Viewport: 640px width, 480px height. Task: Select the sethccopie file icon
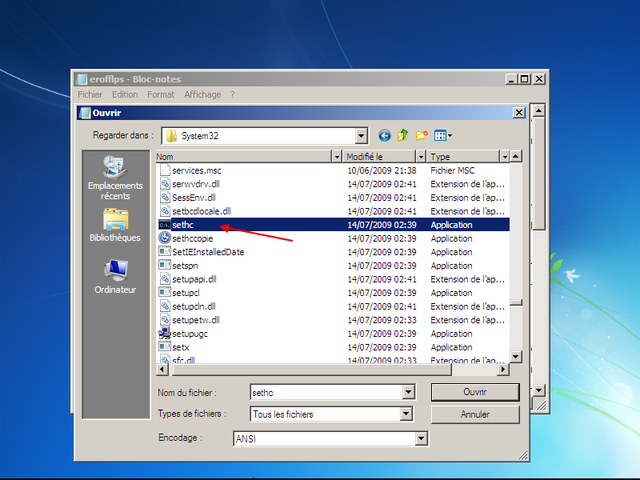pyautogui.click(x=164, y=238)
